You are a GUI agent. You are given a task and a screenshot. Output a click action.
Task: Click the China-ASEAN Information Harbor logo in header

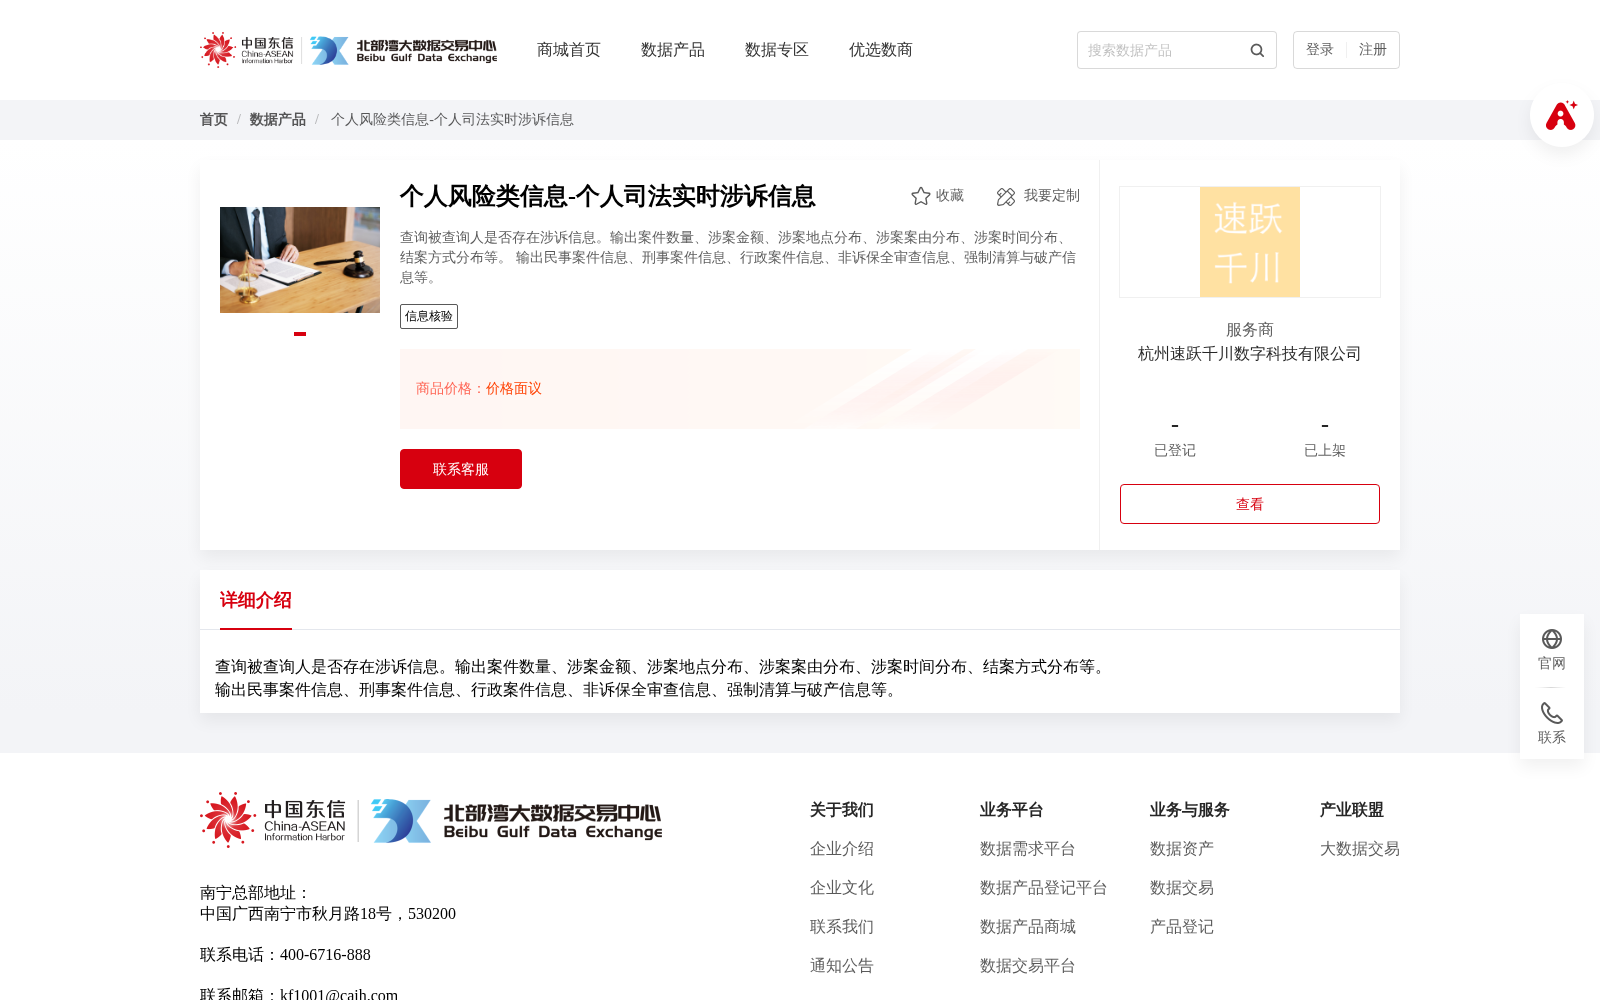click(247, 50)
